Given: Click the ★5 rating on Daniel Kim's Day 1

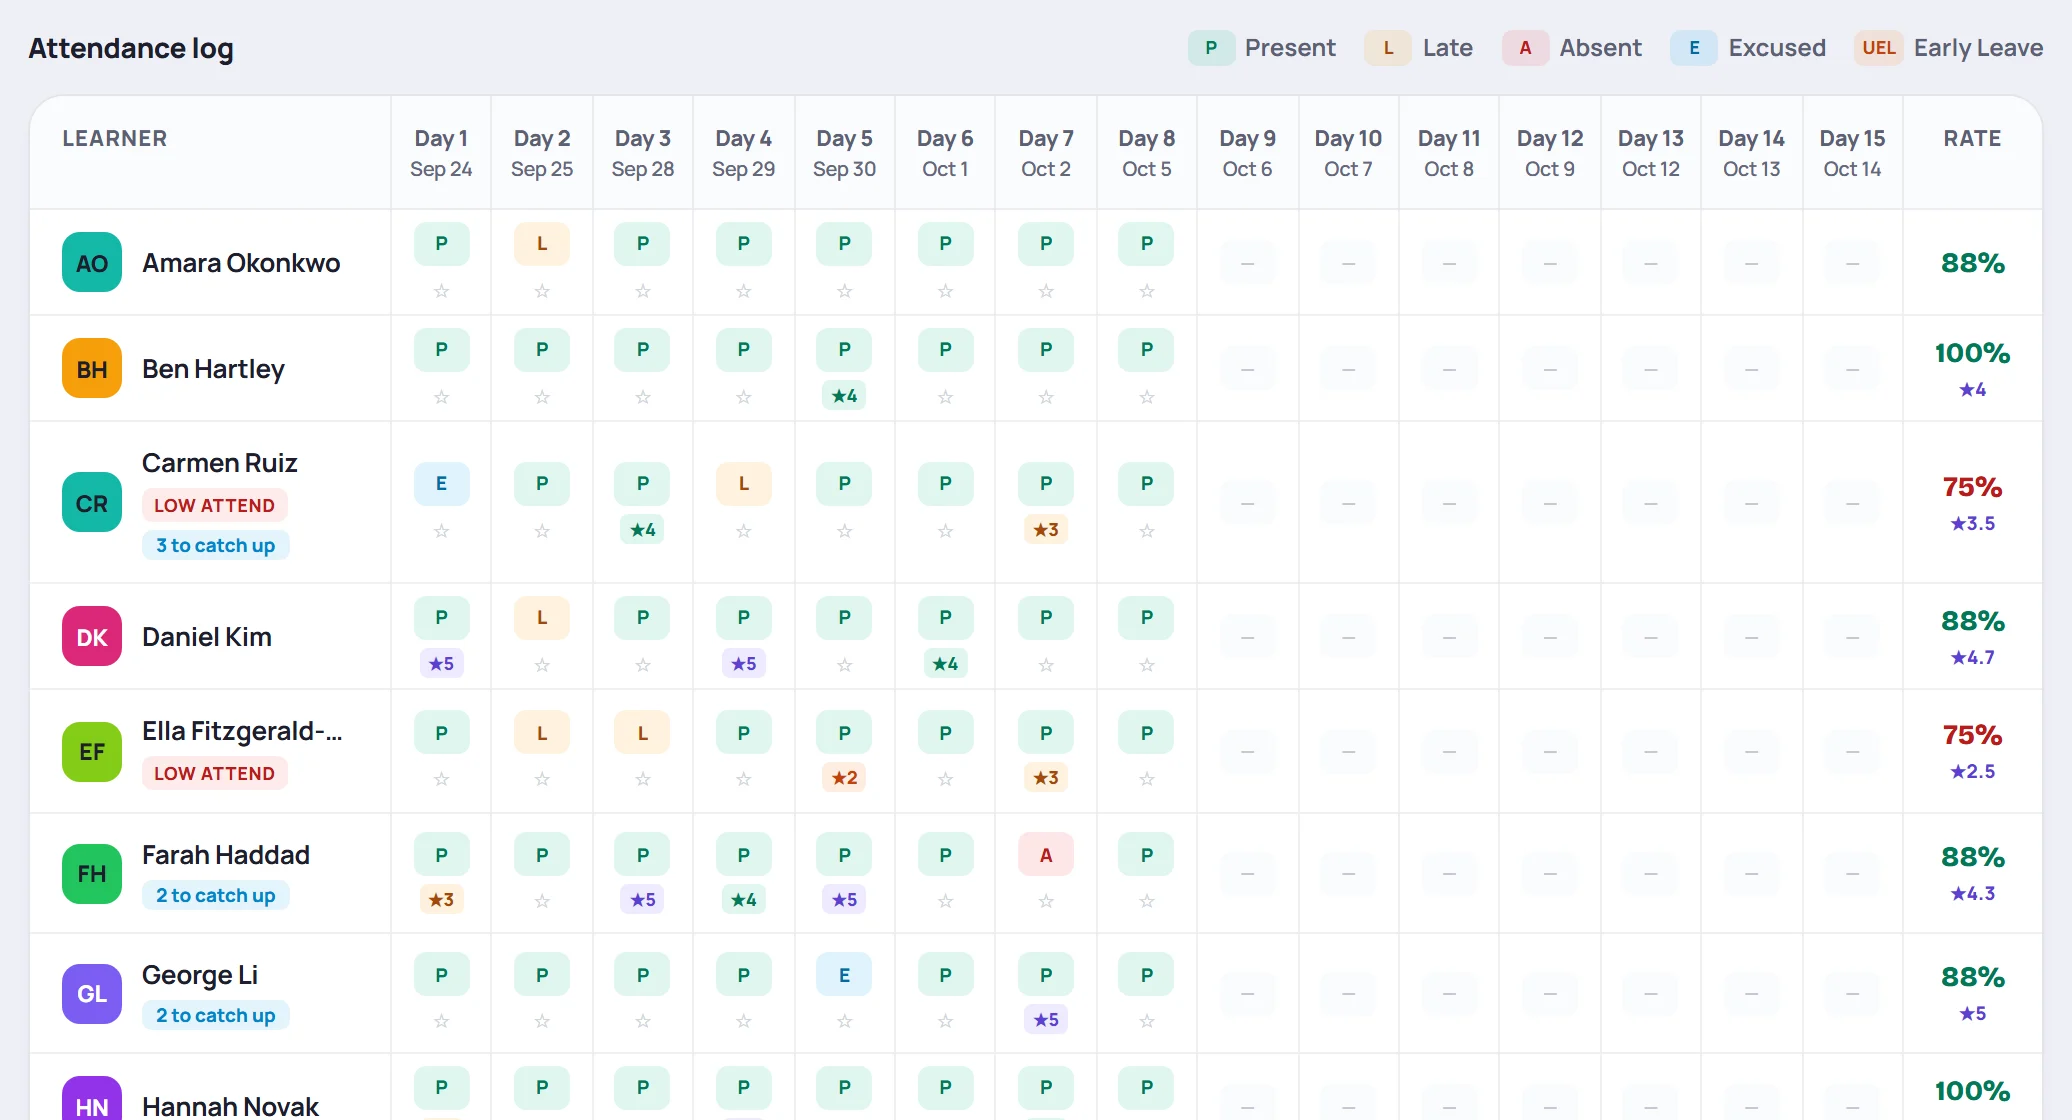Looking at the screenshot, I should click(441, 664).
